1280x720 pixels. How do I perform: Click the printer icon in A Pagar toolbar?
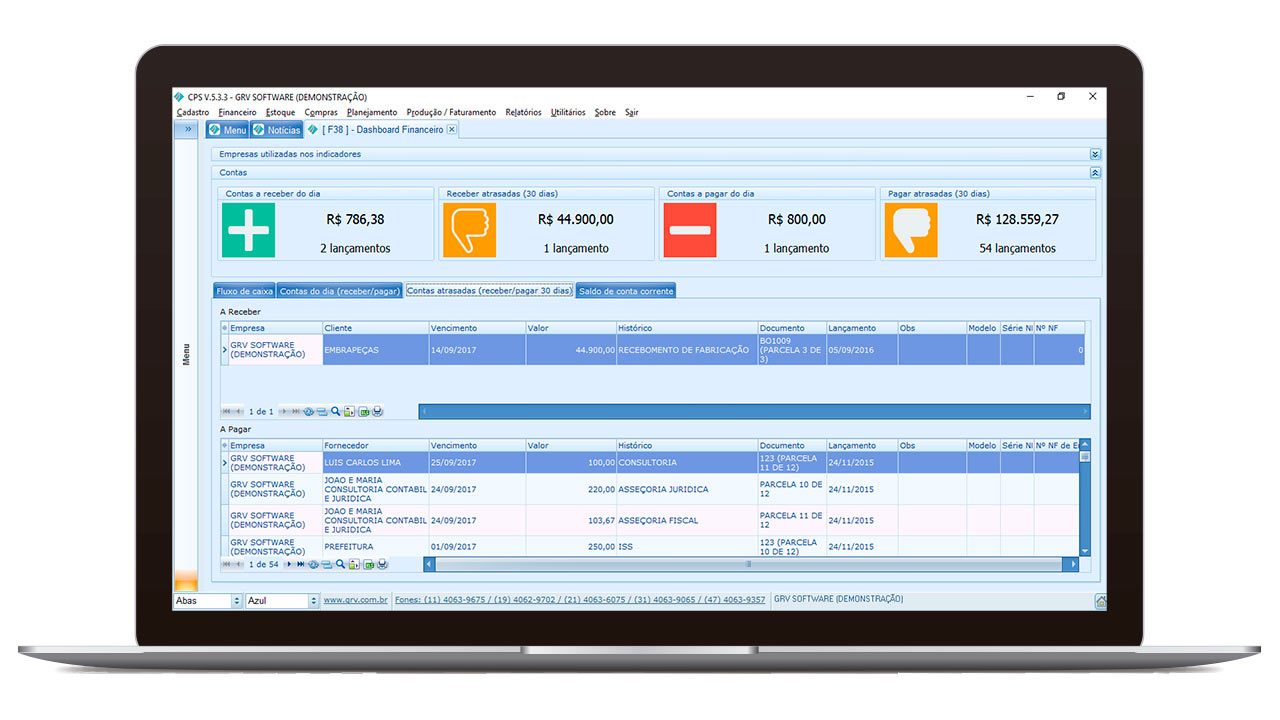(382, 564)
